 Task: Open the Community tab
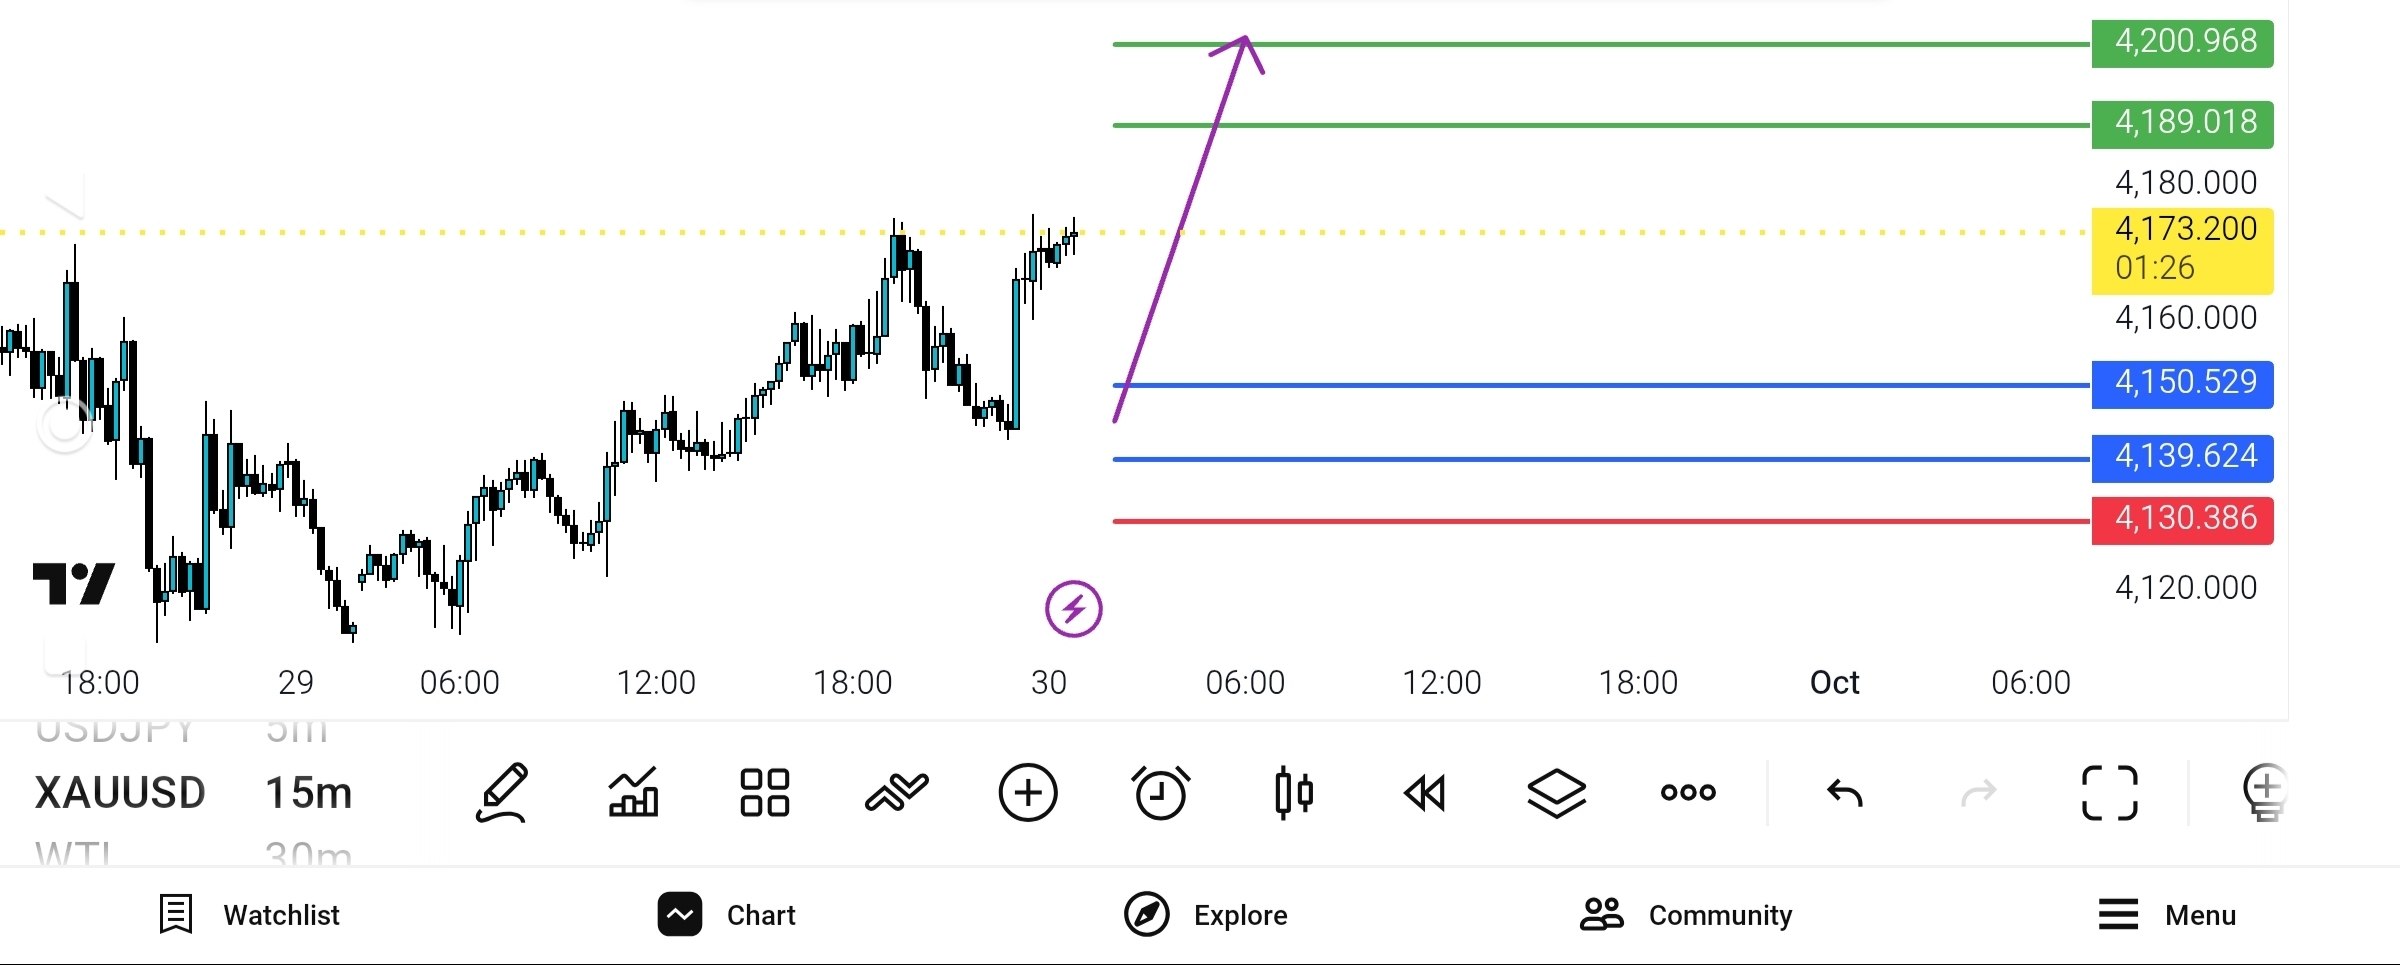tap(1686, 915)
